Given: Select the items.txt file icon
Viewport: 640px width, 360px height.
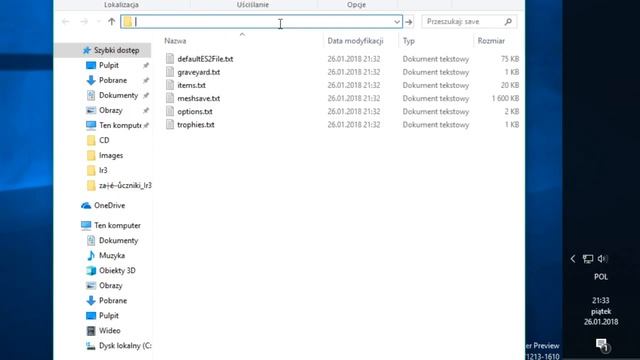Looking at the screenshot, I should coord(170,85).
